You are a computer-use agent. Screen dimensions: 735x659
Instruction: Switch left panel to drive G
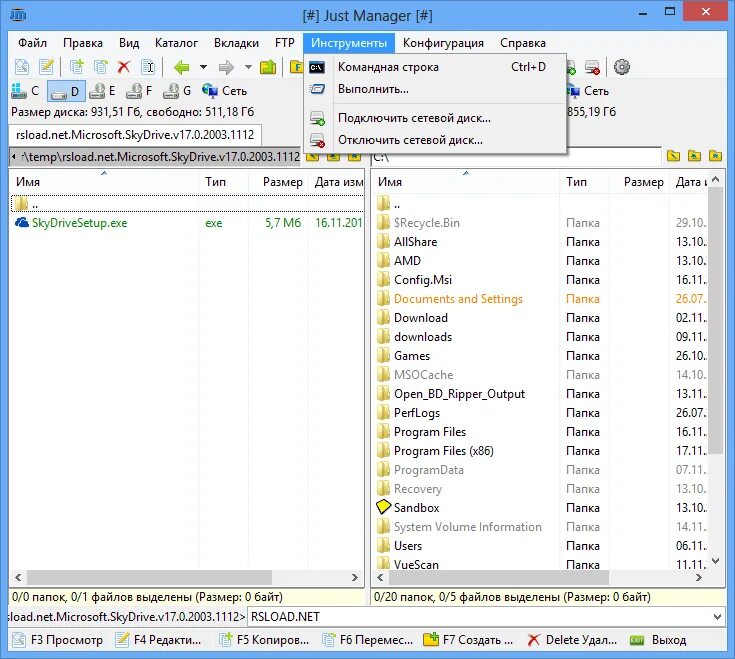[x=177, y=91]
